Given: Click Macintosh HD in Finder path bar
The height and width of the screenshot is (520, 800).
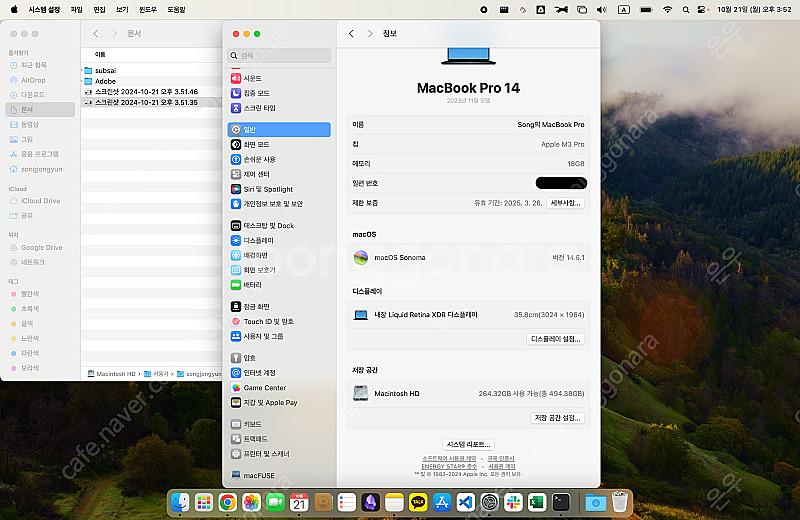Looking at the screenshot, I should [x=112, y=374].
